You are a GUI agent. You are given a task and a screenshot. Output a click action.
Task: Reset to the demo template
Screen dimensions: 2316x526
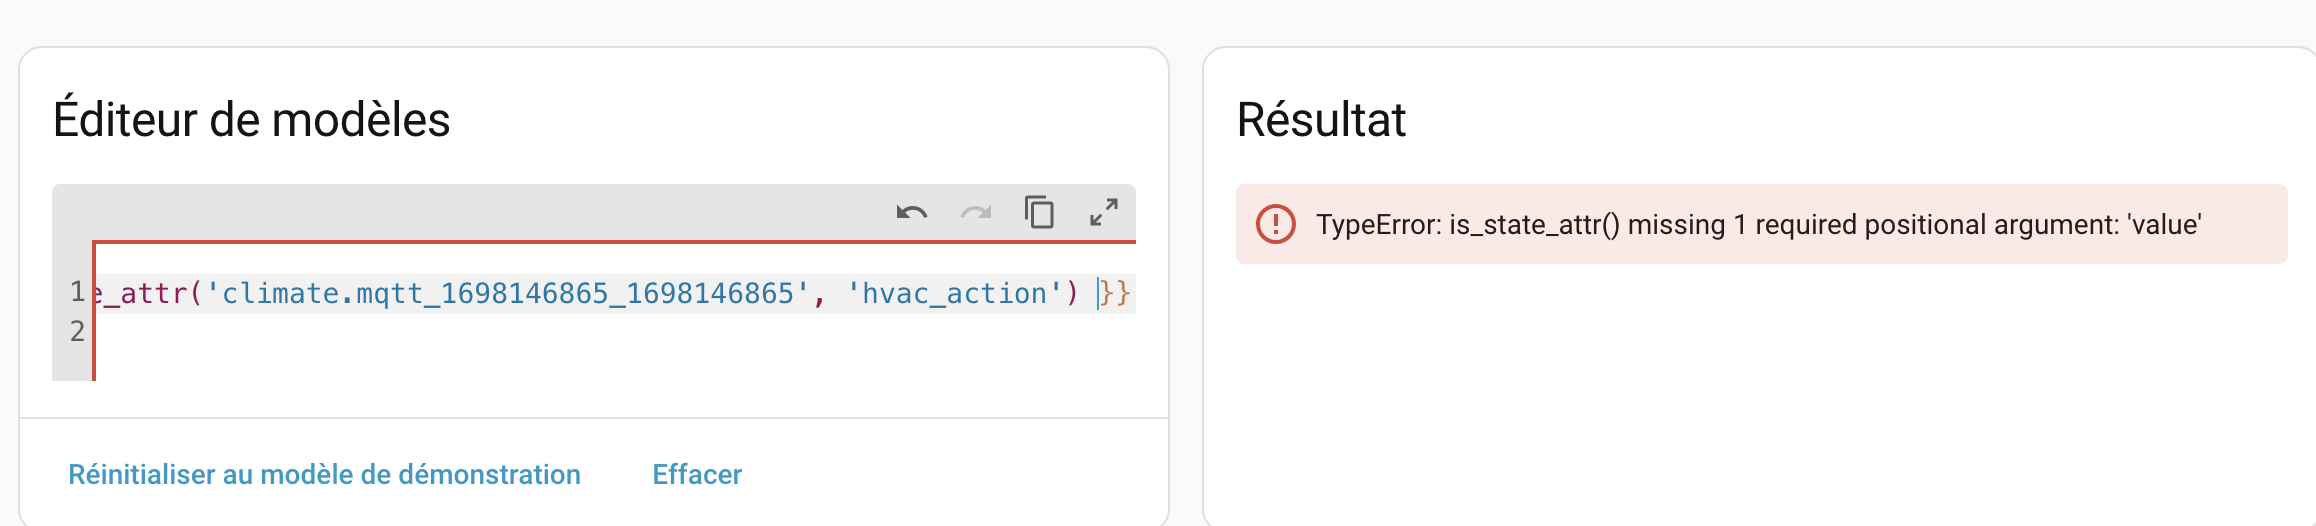324,474
